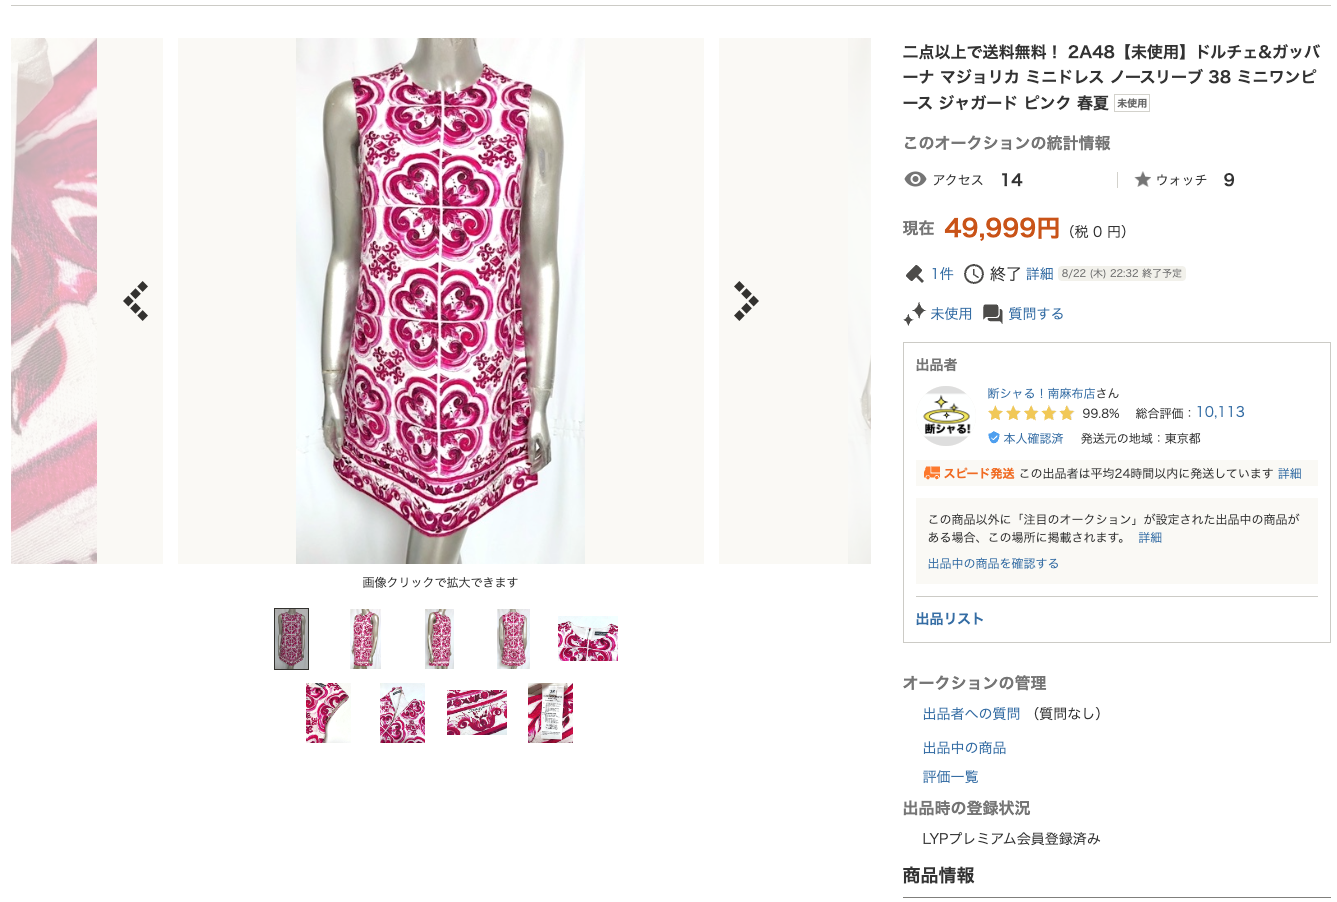This screenshot has height=902, width=1337.
Task: Select the neckline label close-up thumbnail
Action: tap(587, 639)
